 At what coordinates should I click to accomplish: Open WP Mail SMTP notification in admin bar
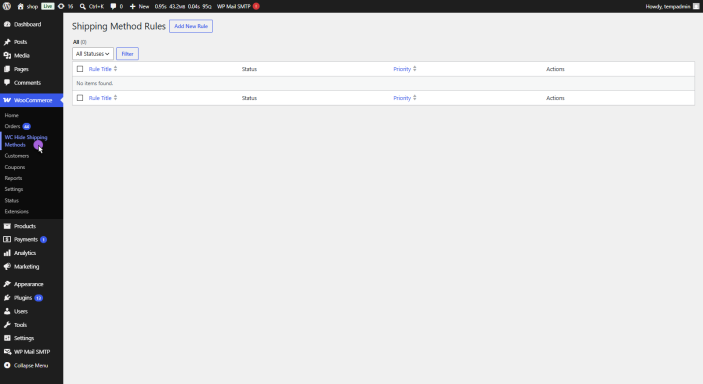[238, 6]
